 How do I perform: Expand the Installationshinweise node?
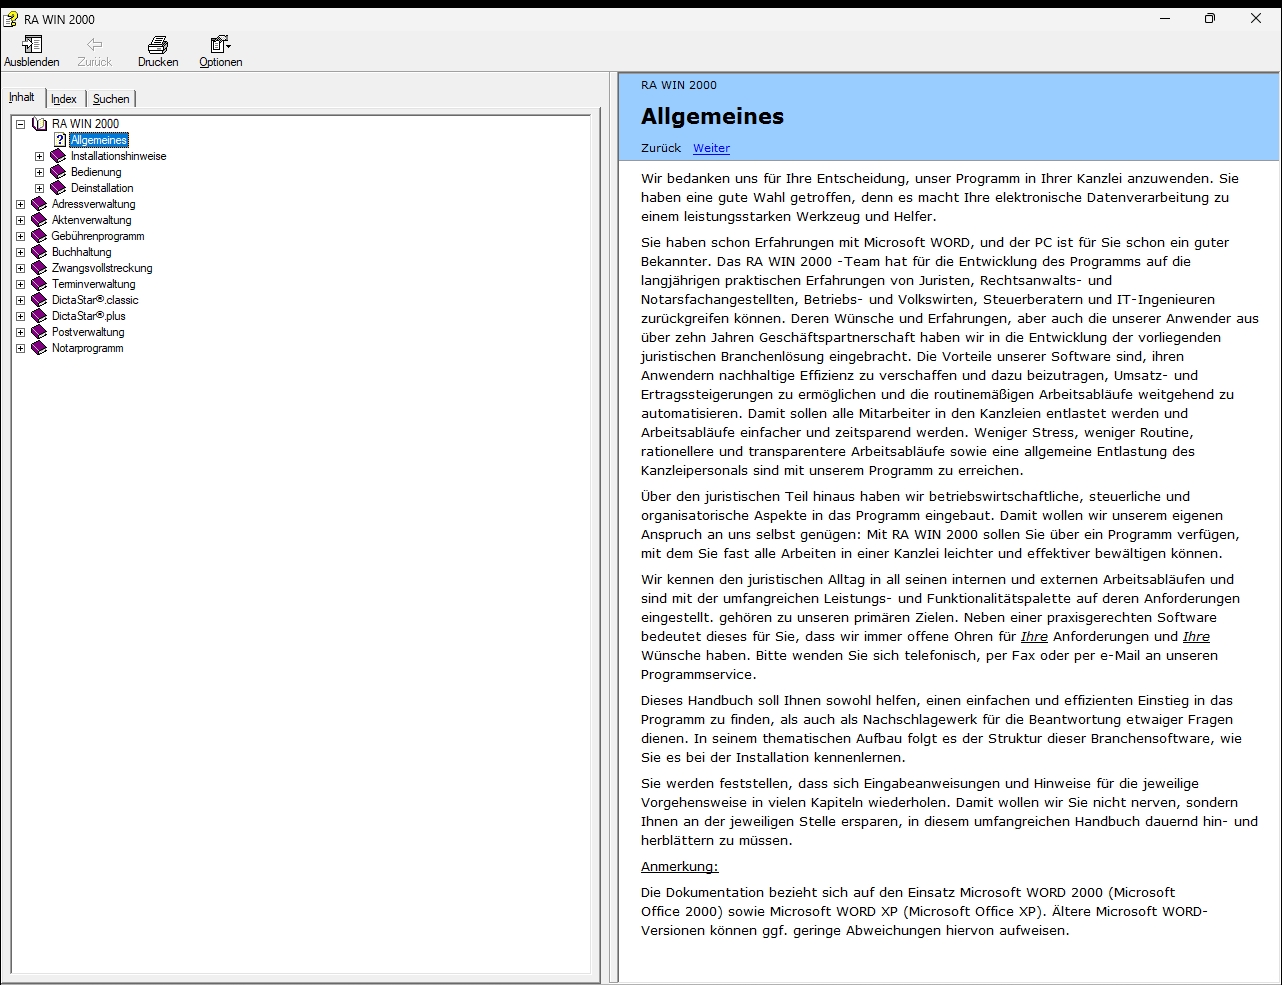point(40,156)
